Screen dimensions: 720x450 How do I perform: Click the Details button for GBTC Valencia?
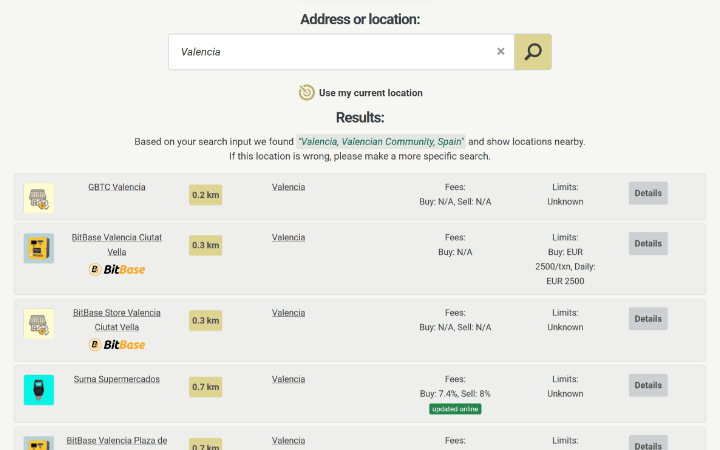(x=648, y=193)
